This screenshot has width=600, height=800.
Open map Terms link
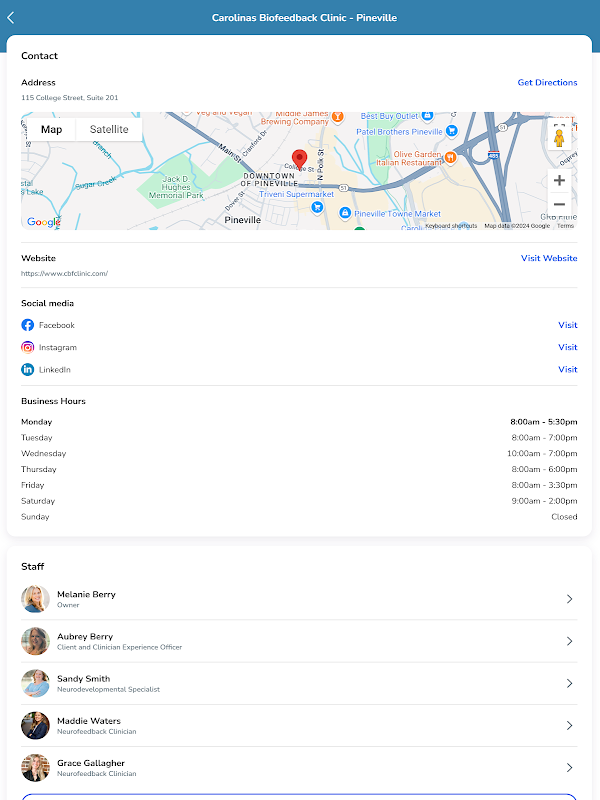click(565, 226)
